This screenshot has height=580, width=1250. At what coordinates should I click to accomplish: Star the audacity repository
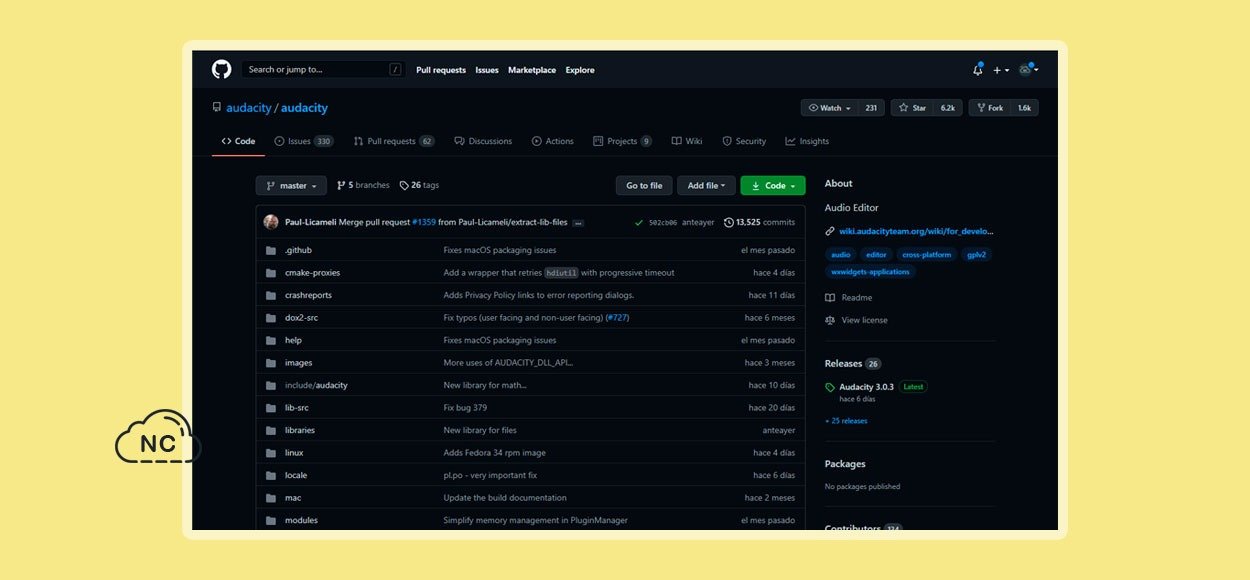[x=913, y=108]
